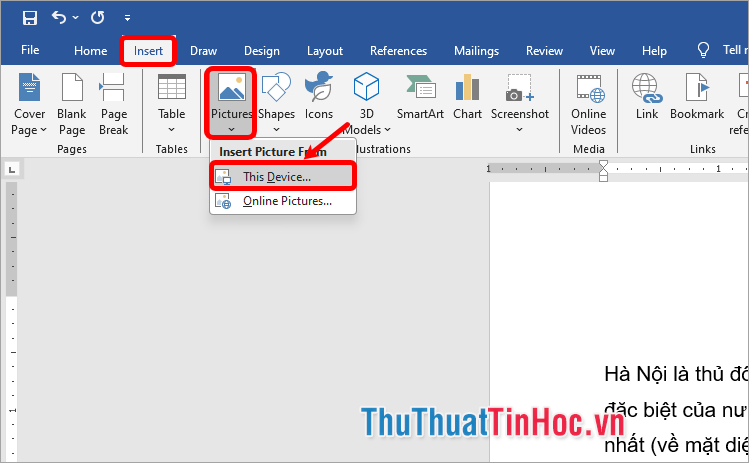Insert a Chart
This screenshot has width=749, height=463.
pos(467,96)
